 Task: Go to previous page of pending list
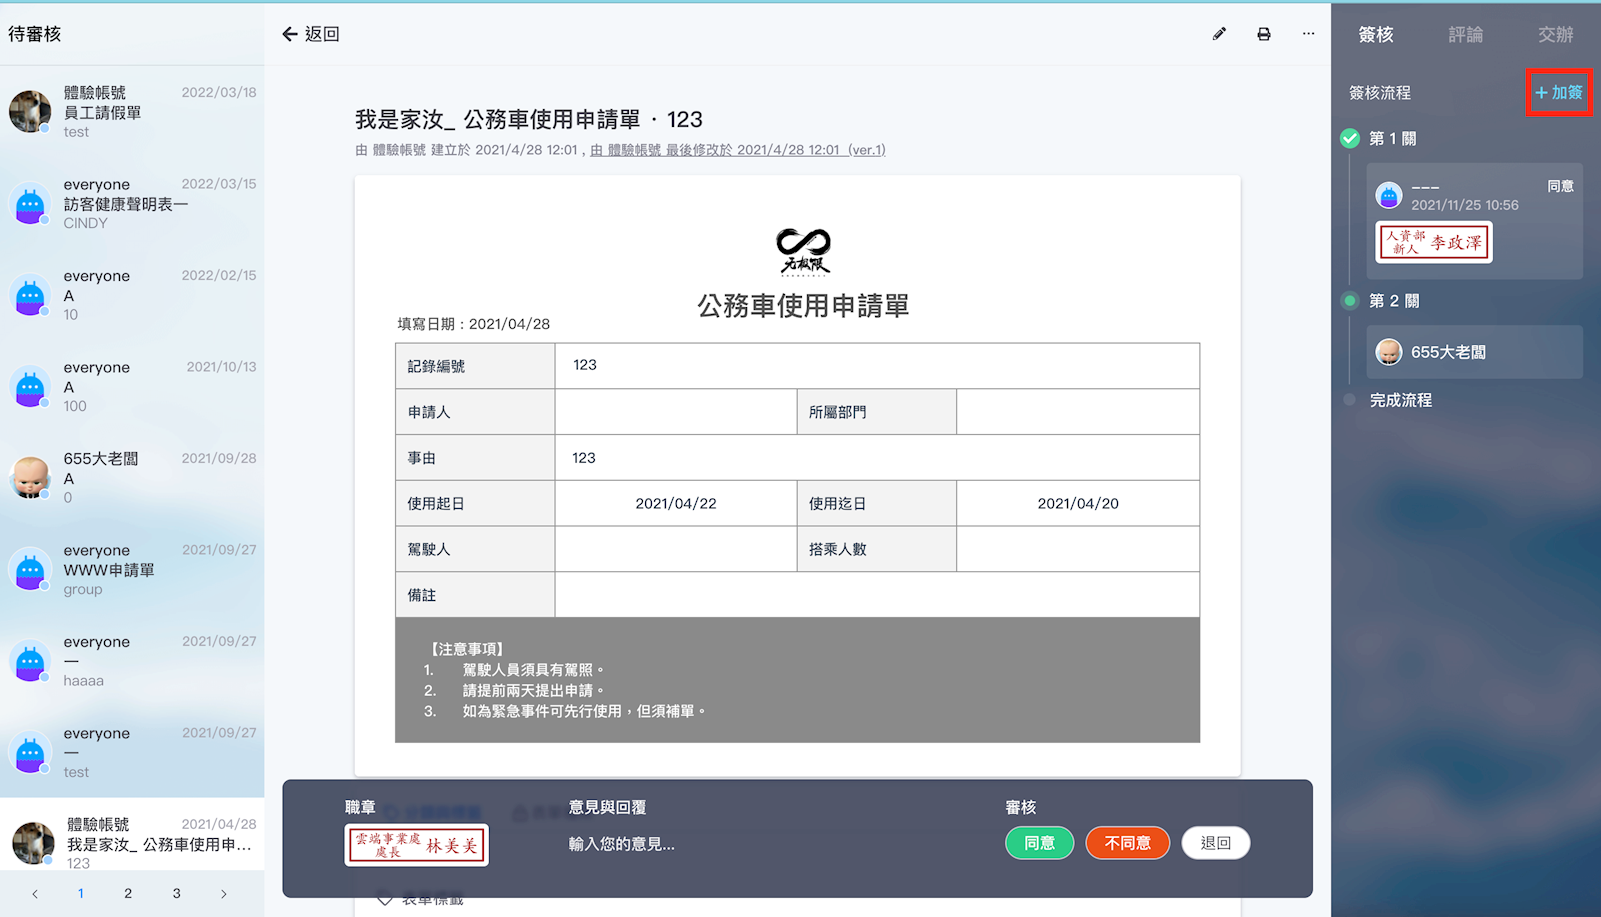point(35,894)
